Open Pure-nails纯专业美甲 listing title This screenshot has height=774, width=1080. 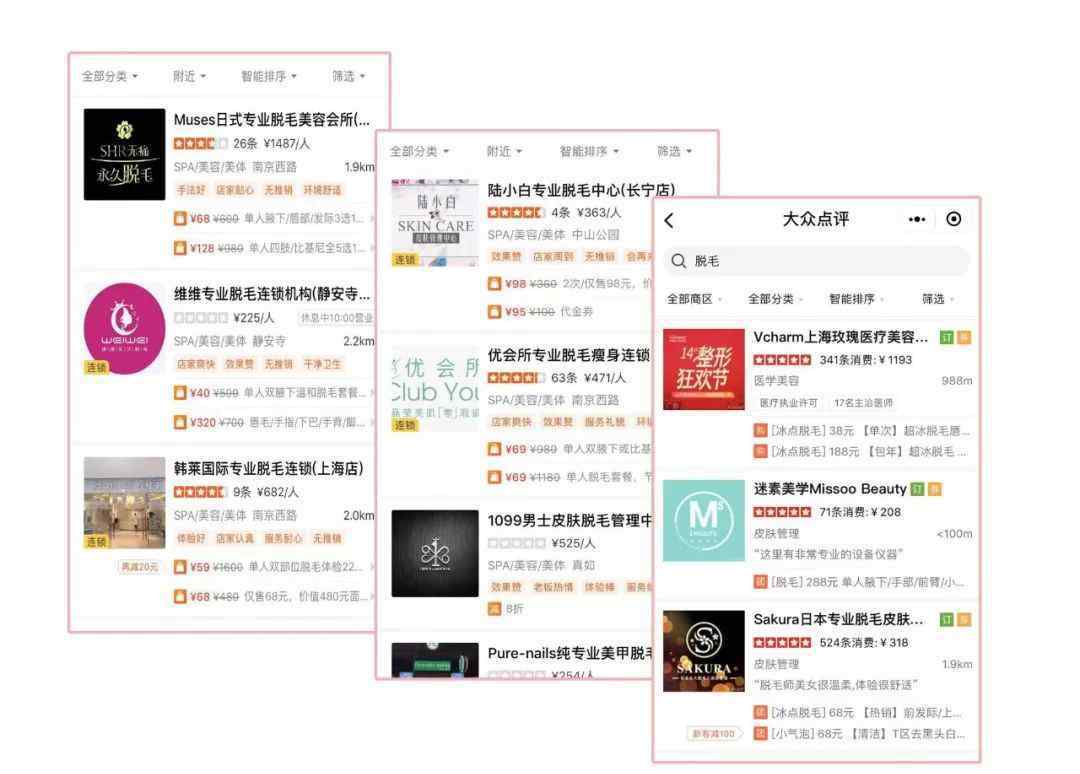coord(570,653)
